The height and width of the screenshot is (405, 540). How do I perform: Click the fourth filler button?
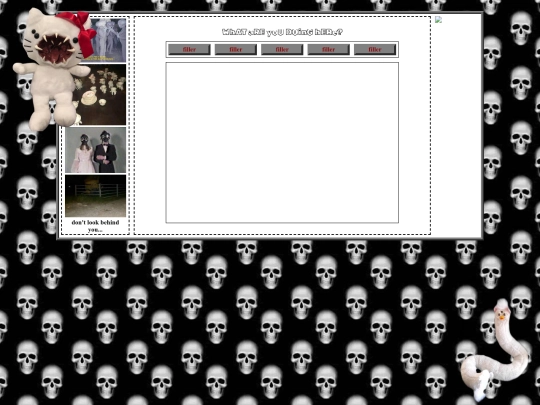(x=328, y=50)
